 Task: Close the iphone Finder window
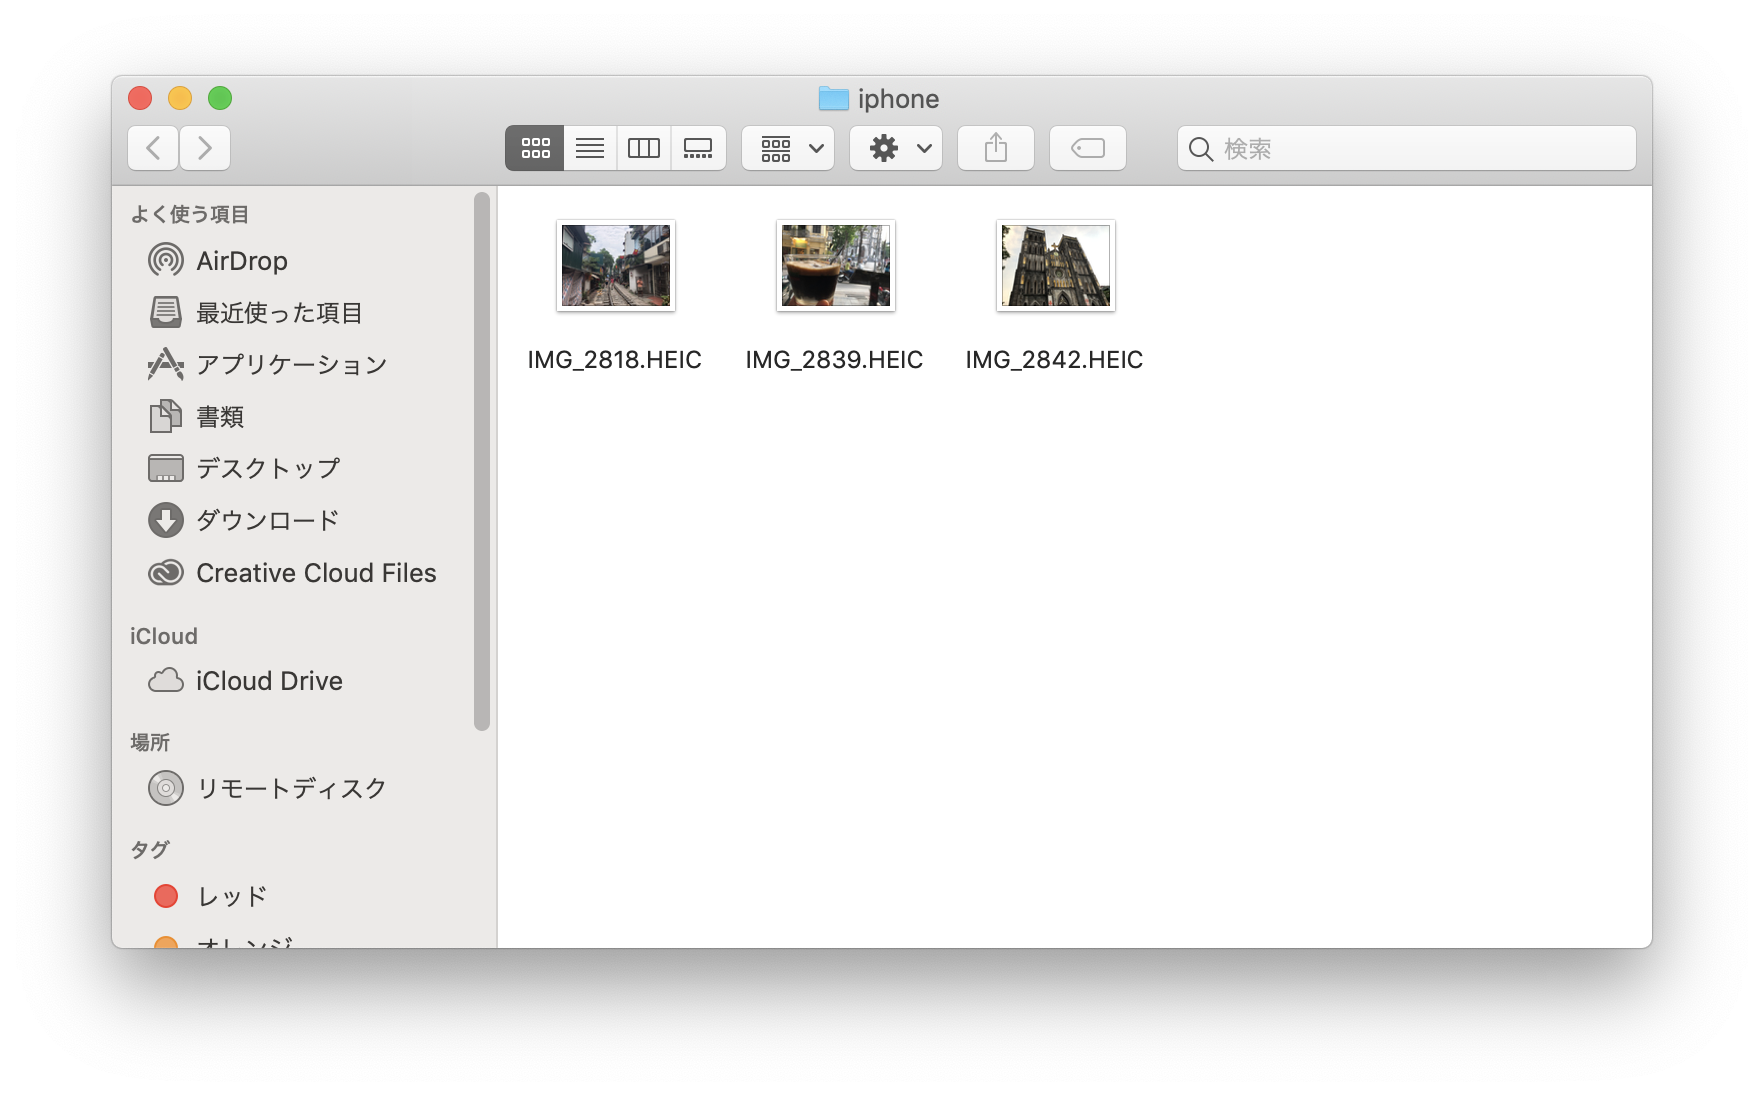click(140, 98)
